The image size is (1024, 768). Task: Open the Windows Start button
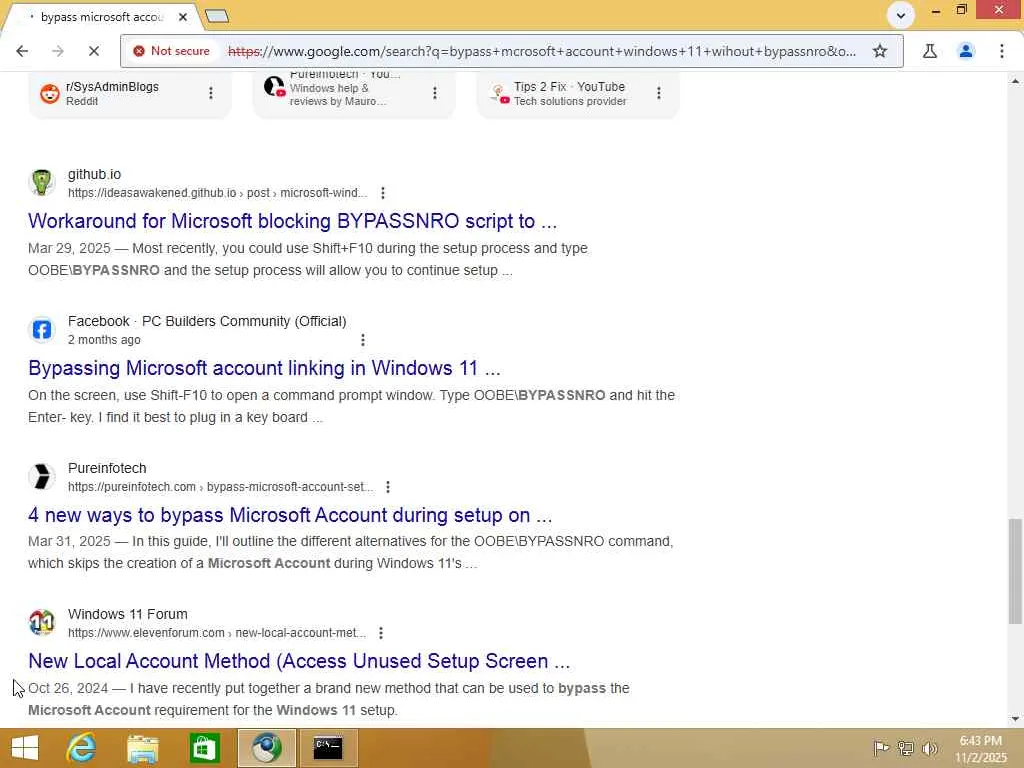click(x=25, y=748)
